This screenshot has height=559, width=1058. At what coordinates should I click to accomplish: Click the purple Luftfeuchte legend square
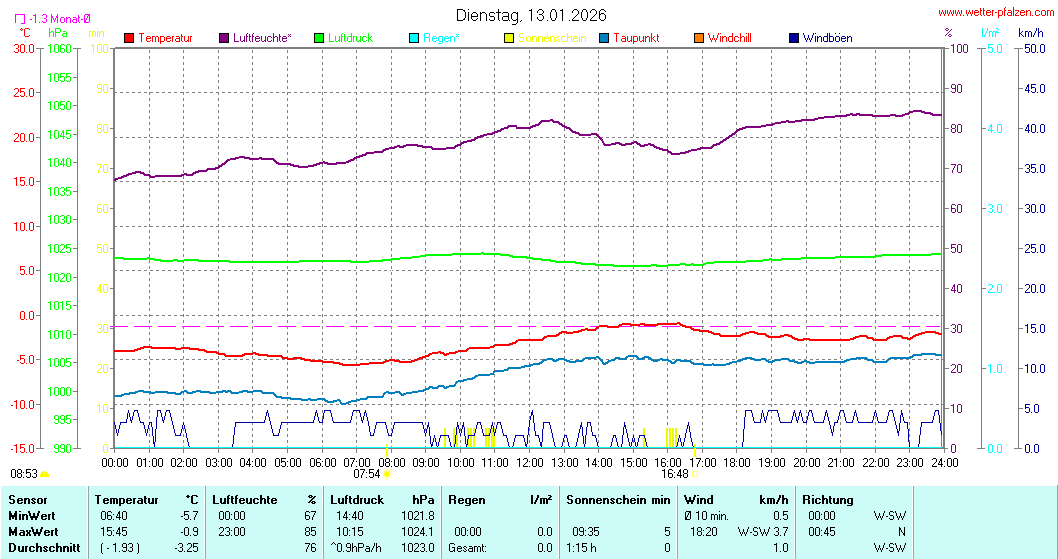tap(224, 38)
